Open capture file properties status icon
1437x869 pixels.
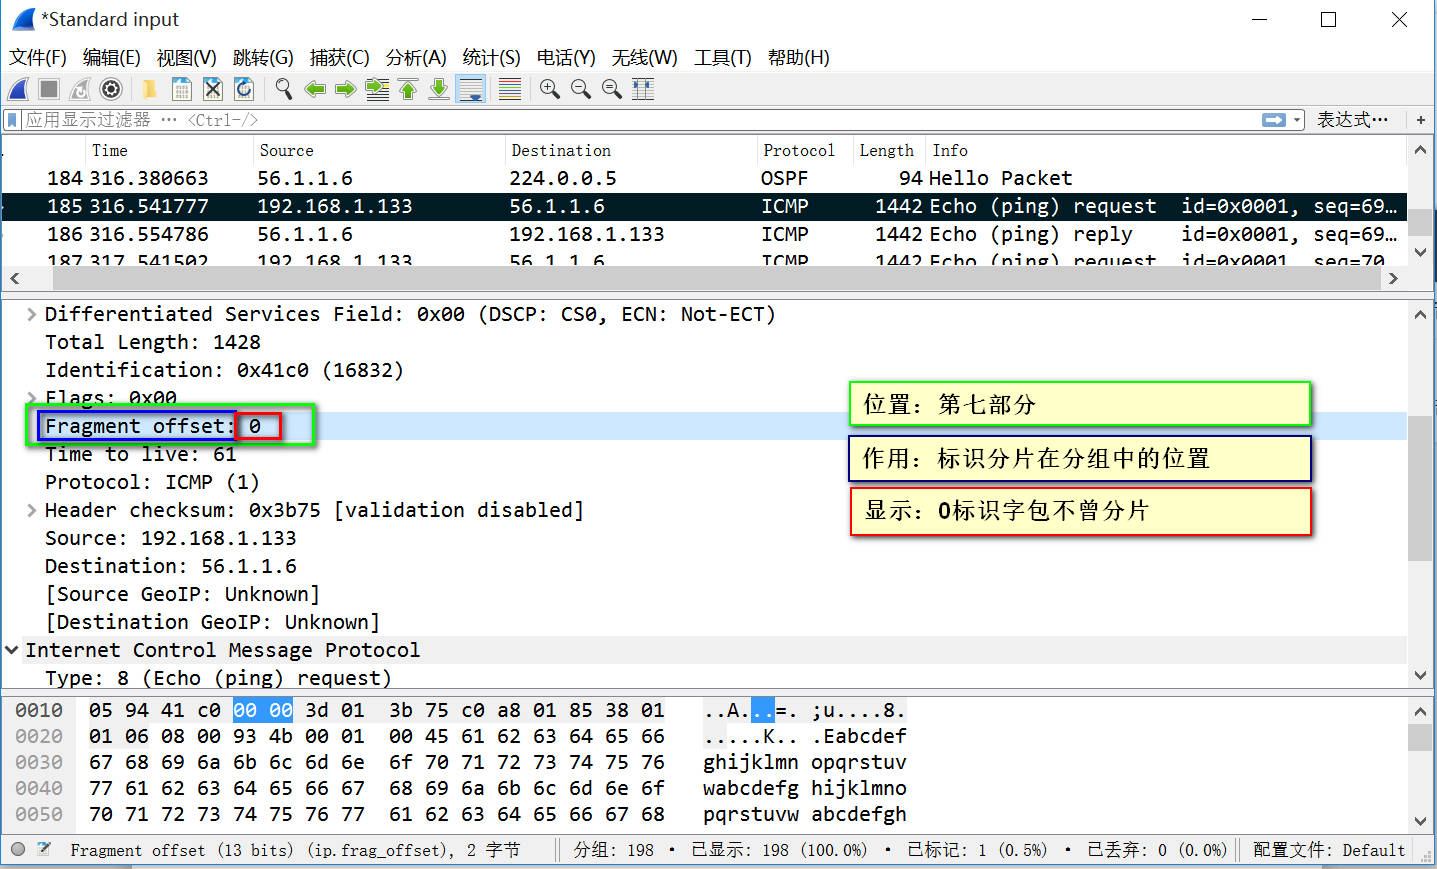tap(44, 849)
